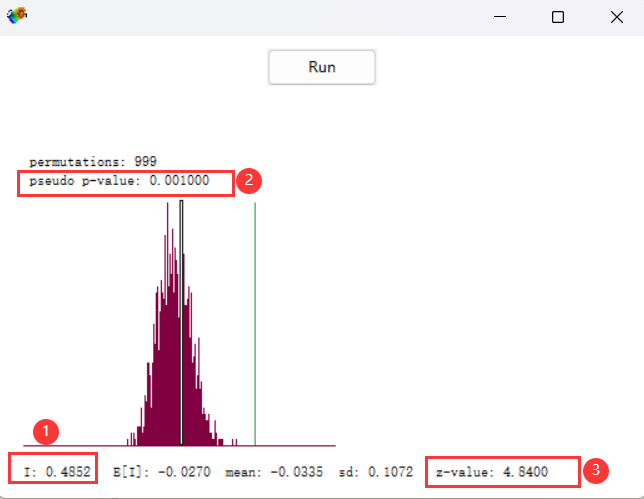Select the 'permutations: 999' text
This screenshot has width=644, height=499.
[x=93, y=161]
